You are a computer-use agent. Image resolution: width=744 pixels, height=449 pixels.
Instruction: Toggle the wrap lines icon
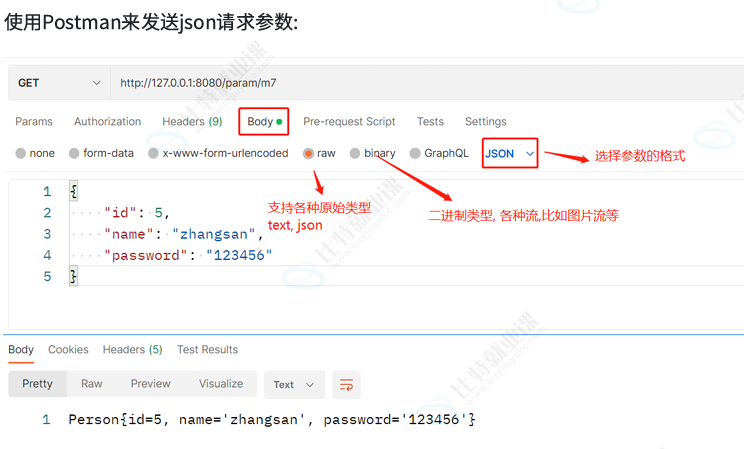(346, 384)
